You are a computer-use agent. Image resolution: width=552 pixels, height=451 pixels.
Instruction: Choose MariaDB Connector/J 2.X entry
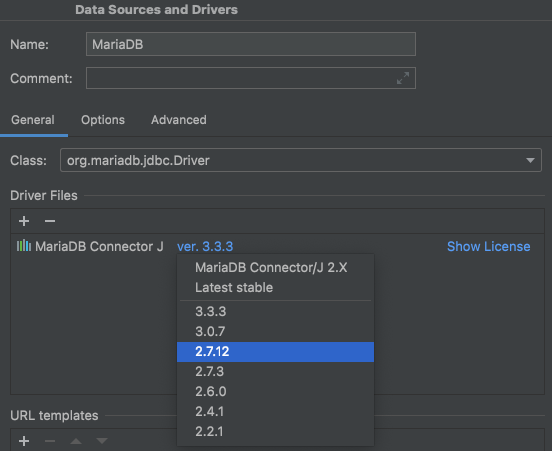(x=275, y=268)
